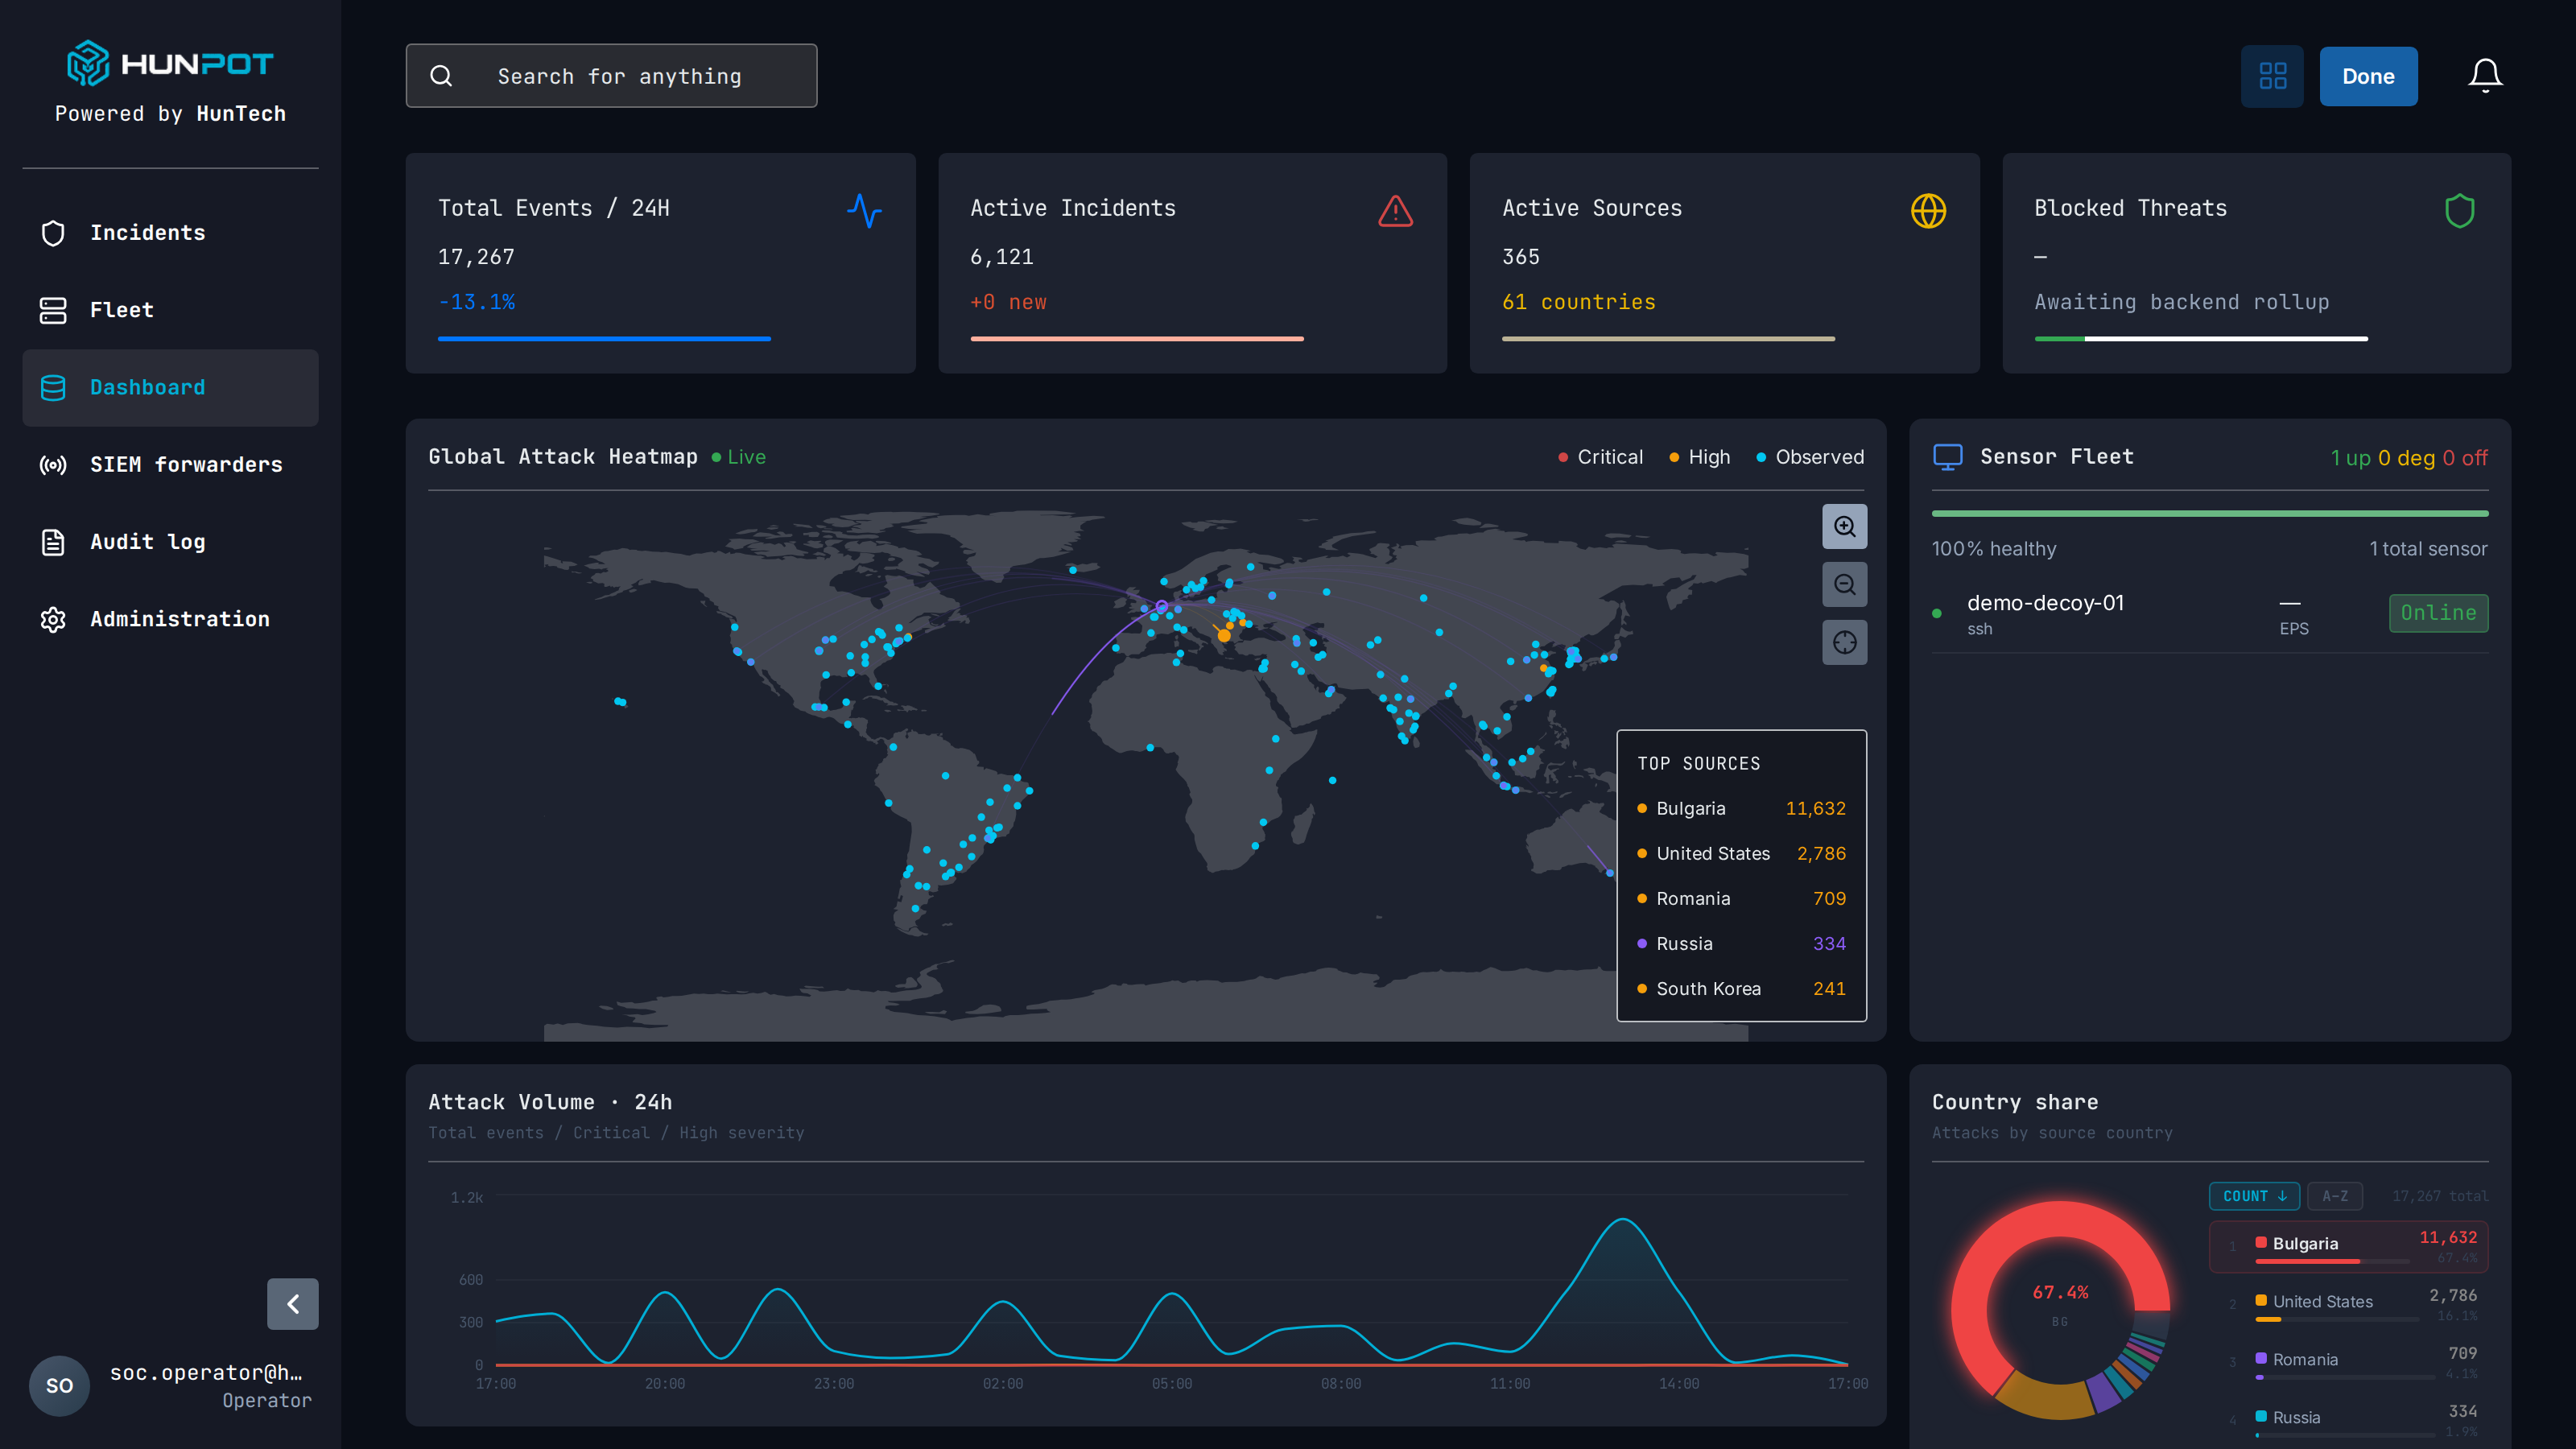Toggle the Observed legend filter
2576x1449 pixels.
tap(1810, 457)
